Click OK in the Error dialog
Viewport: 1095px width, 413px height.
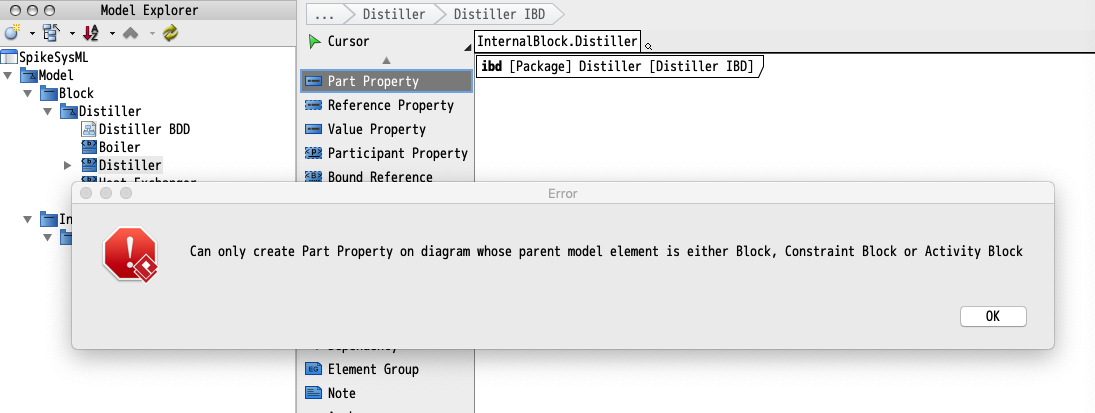point(992,316)
